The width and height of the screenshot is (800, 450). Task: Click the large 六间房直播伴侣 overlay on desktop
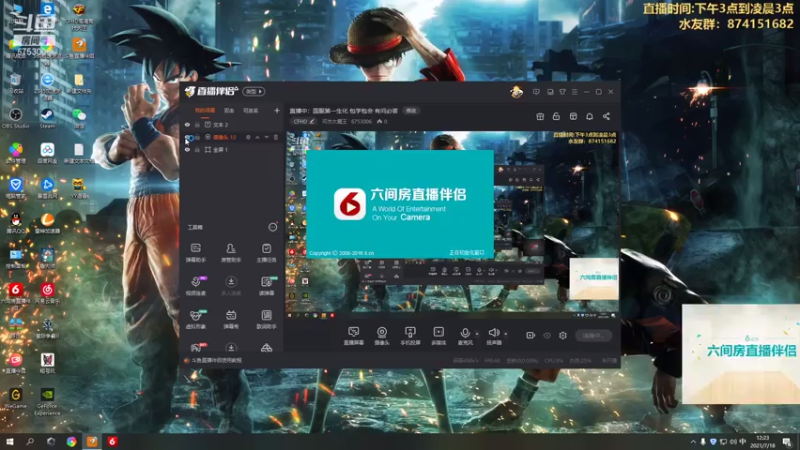tap(741, 354)
